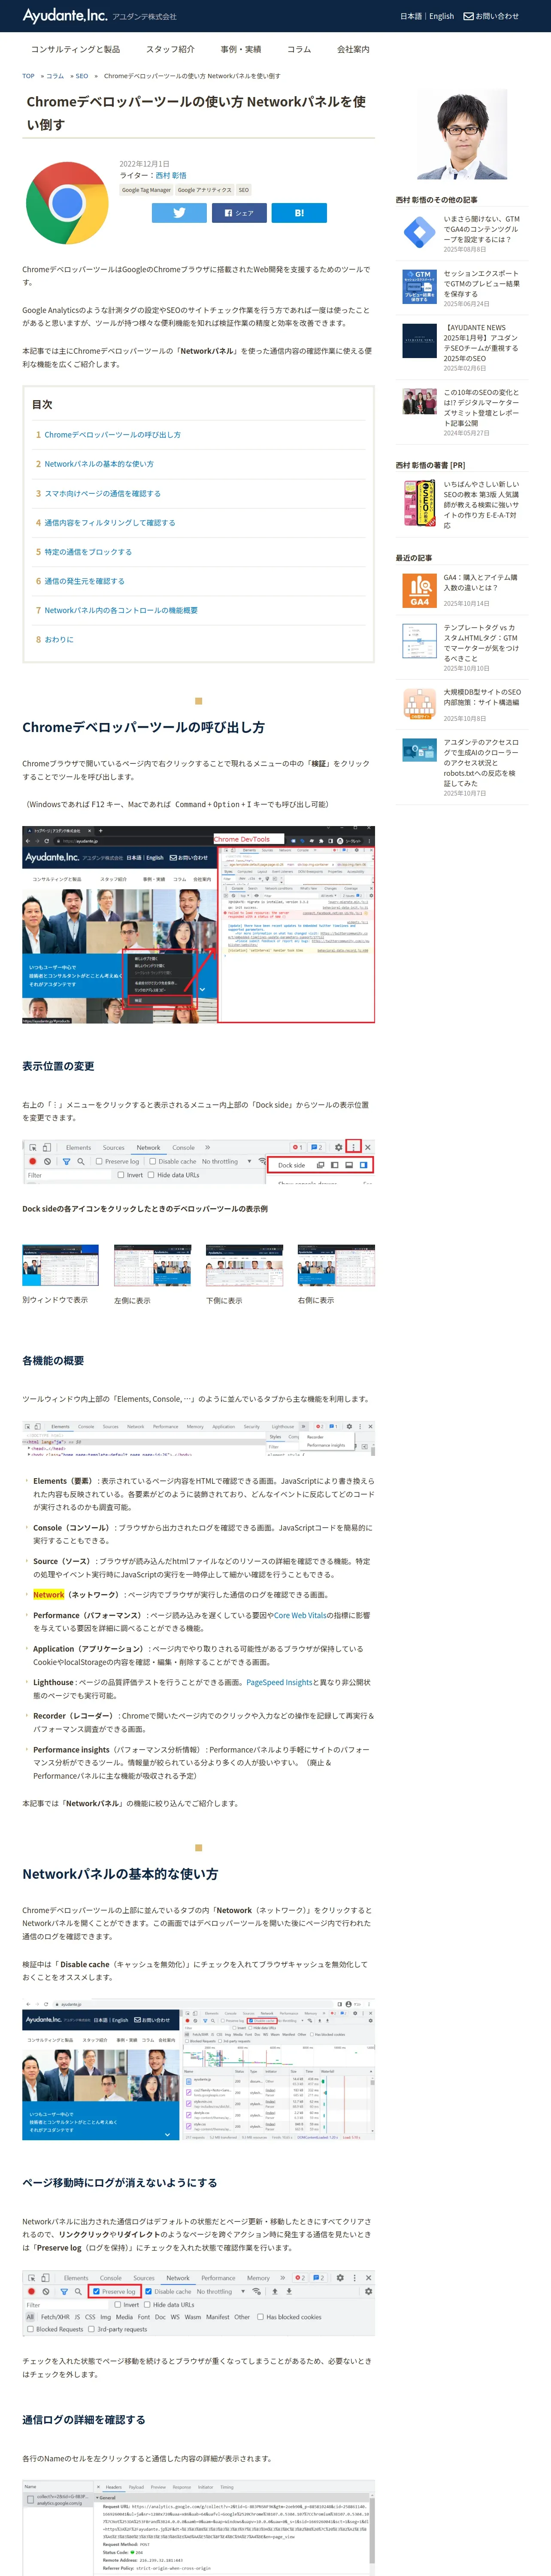This screenshot has height=2576, width=551.
Task: Click the article title heading text
Action: click(196, 113)
